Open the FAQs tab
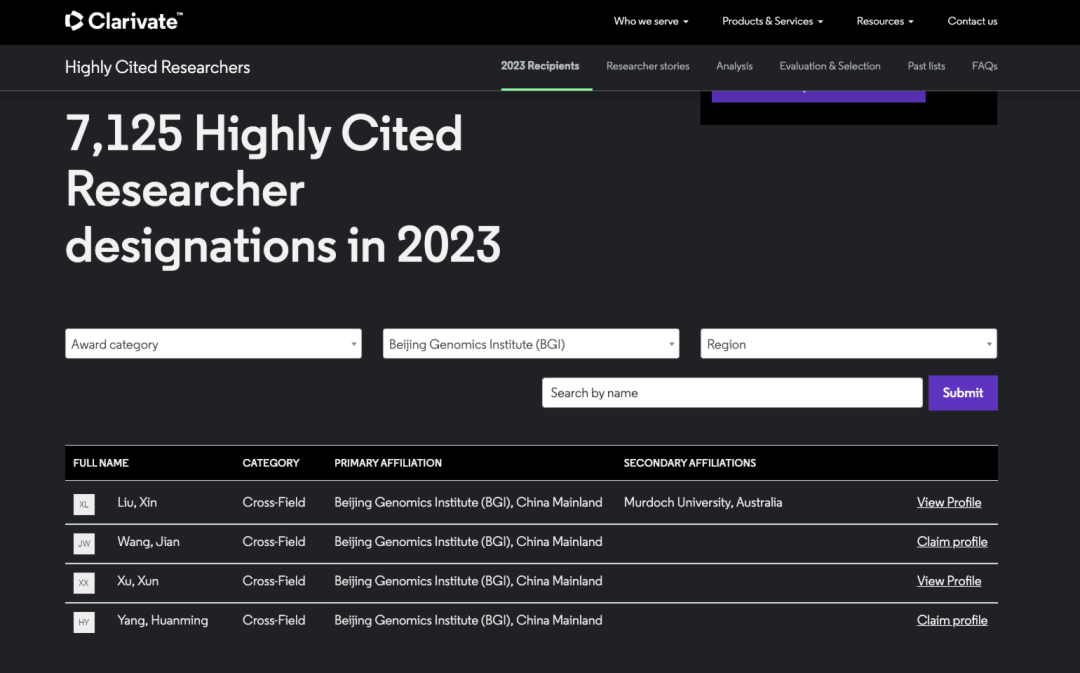Screen dimensions: 1080x673 (x=984, y=66)
